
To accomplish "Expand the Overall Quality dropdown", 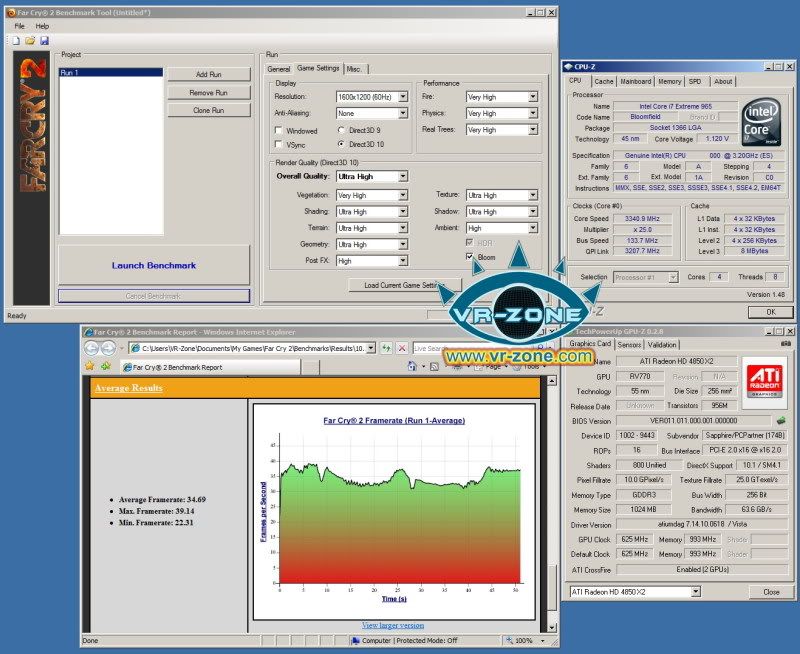I will [x=403, y=176].
